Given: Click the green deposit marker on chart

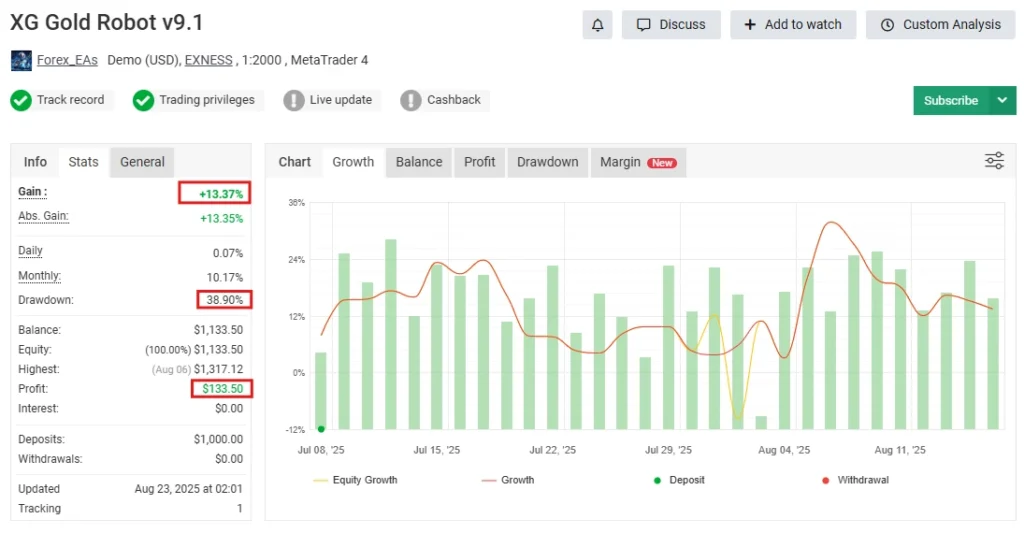Looking at the screenshot, I should [x=321, y=428].
